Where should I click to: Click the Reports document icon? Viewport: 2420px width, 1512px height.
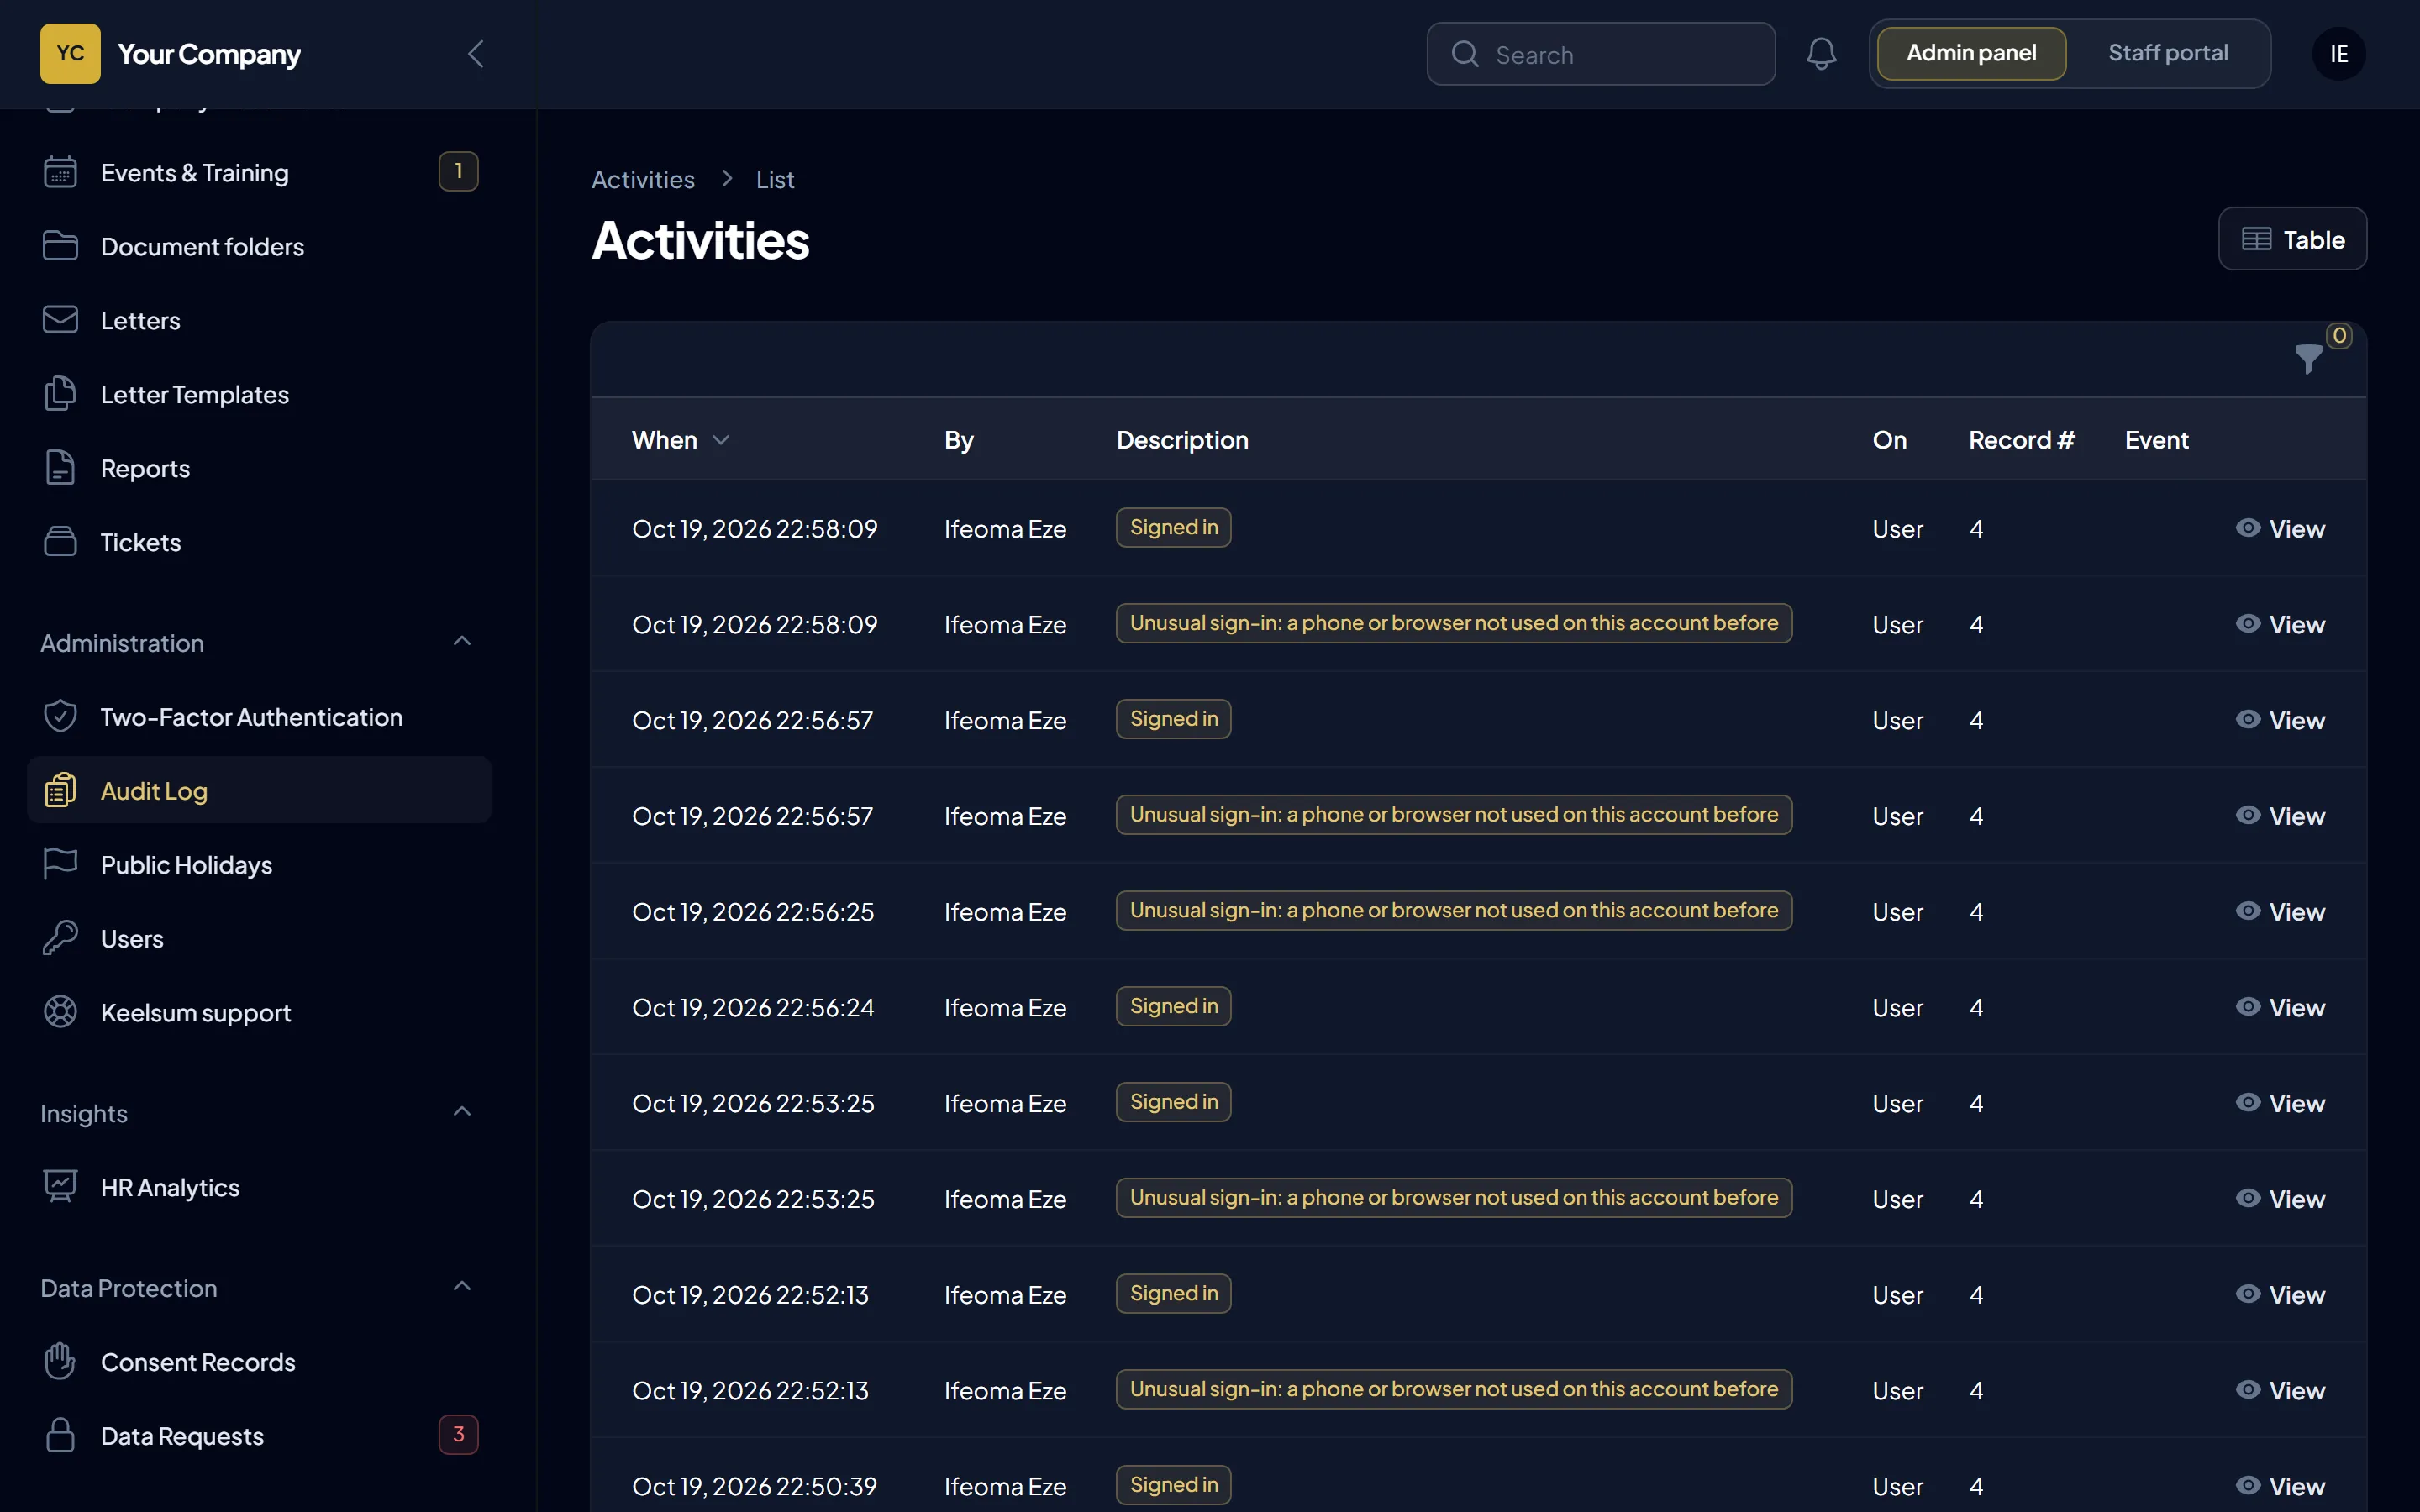pyautogui.click(x=60, y=468)
